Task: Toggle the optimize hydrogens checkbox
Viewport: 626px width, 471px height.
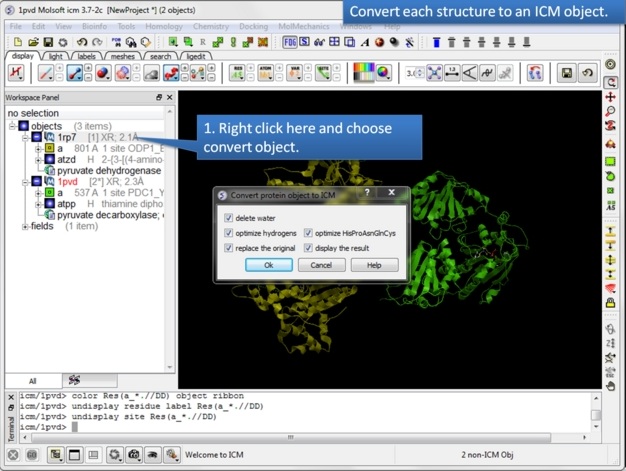Action: tap(230, 233)
